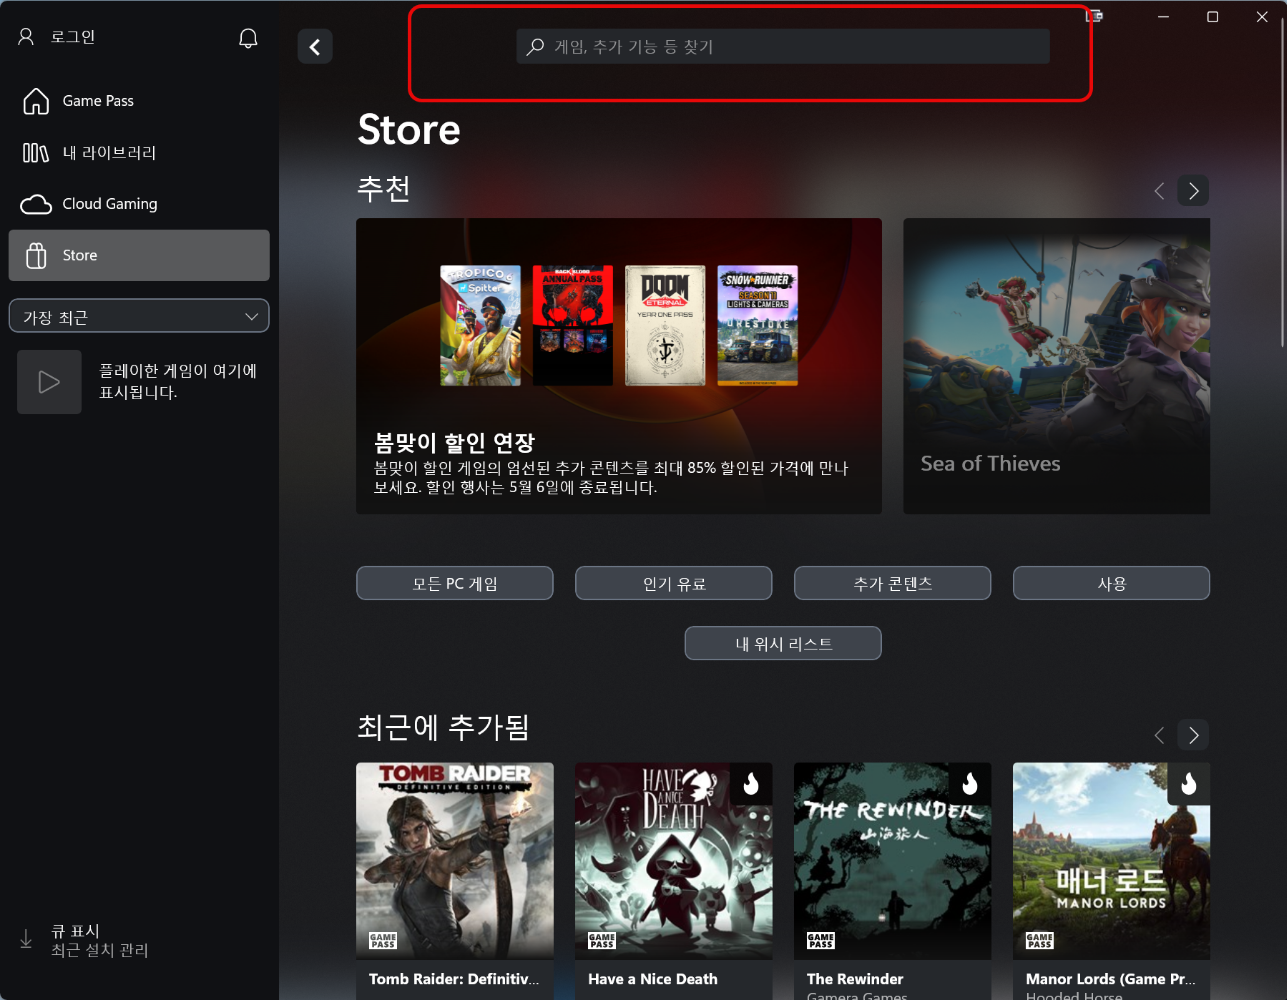Focus the 게임, 추가 기능 search field
This screenshot has height=1000, width=1287.
[x=783, y=46]
